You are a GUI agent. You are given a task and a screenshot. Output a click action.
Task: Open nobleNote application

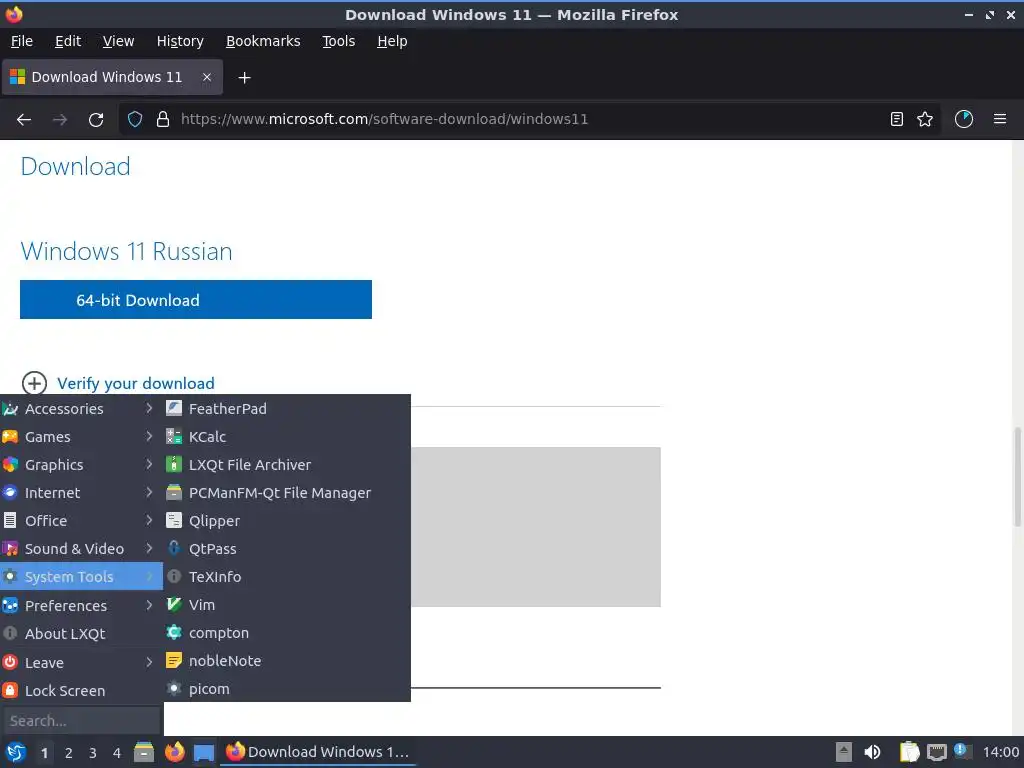coord(287,661)
